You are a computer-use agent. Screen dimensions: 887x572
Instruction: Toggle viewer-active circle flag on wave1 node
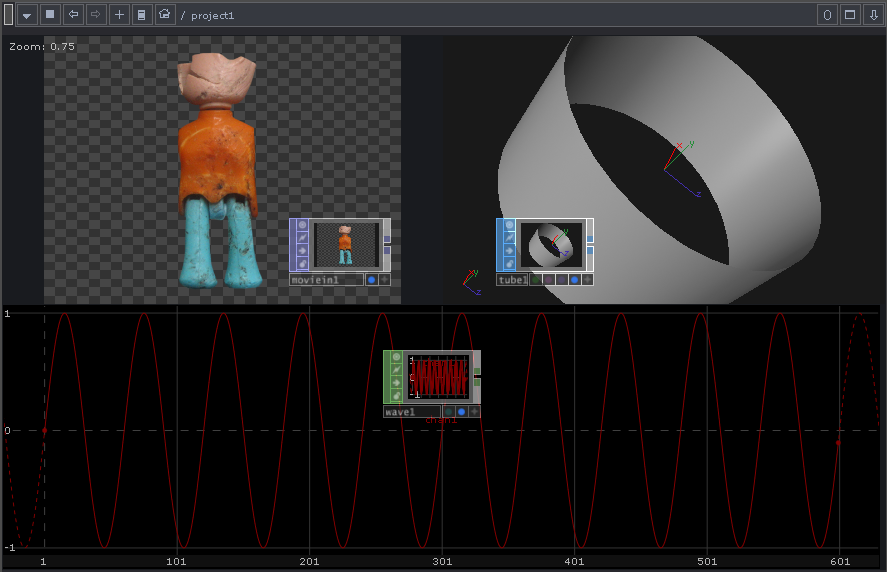coord(397,357)
